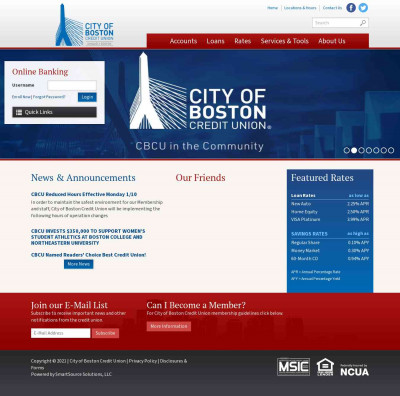Click the Equal Housing Lender logo
This screenshot has height=396, width=400.
tap(325, 367)
